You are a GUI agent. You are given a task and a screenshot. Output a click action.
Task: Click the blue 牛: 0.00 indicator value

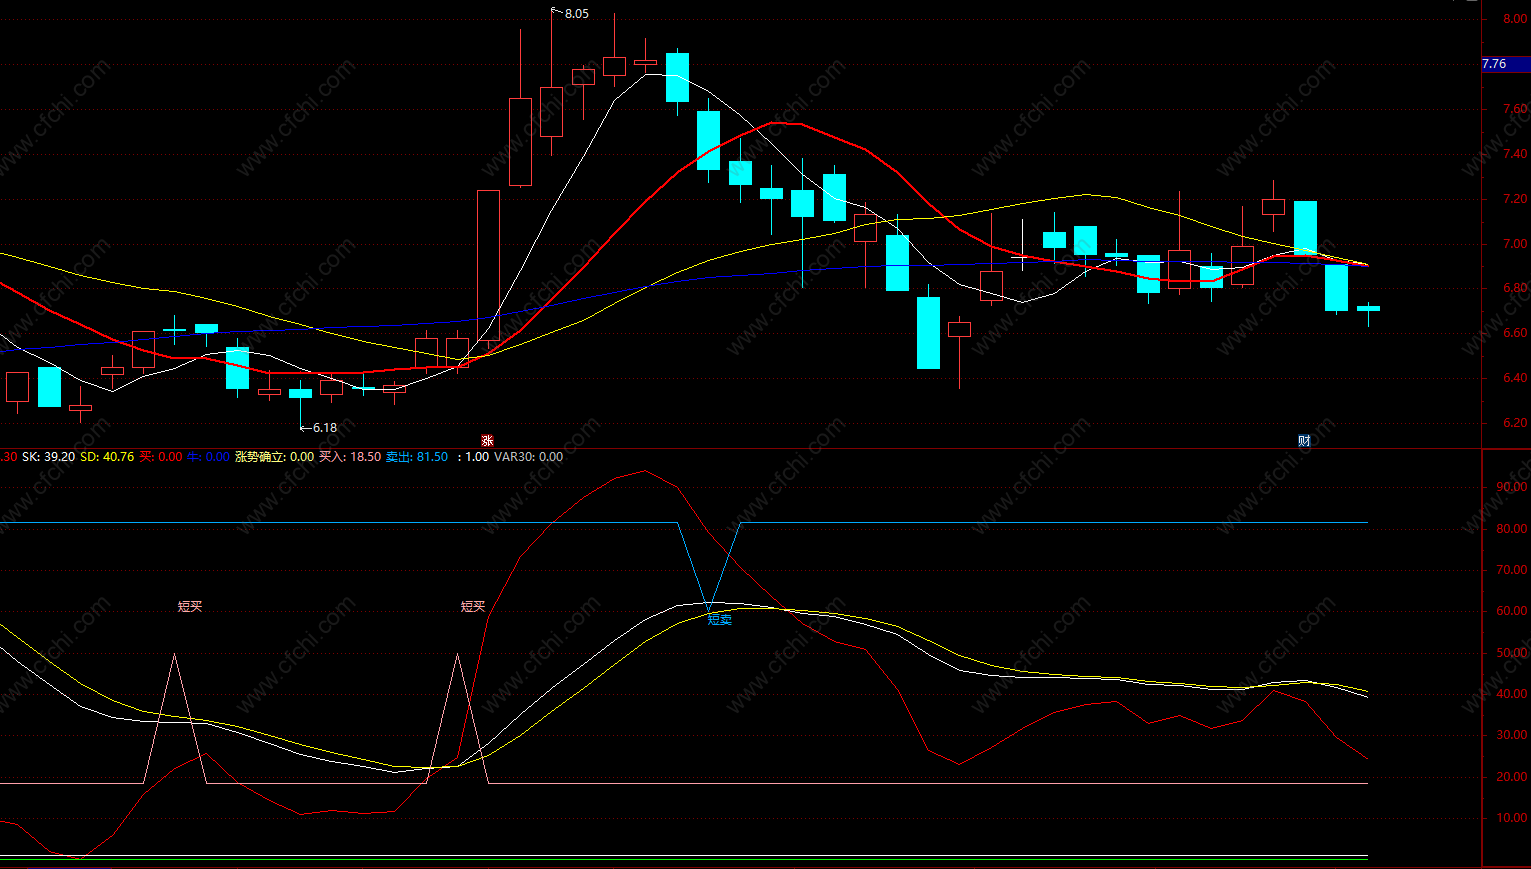pos(209,456)
